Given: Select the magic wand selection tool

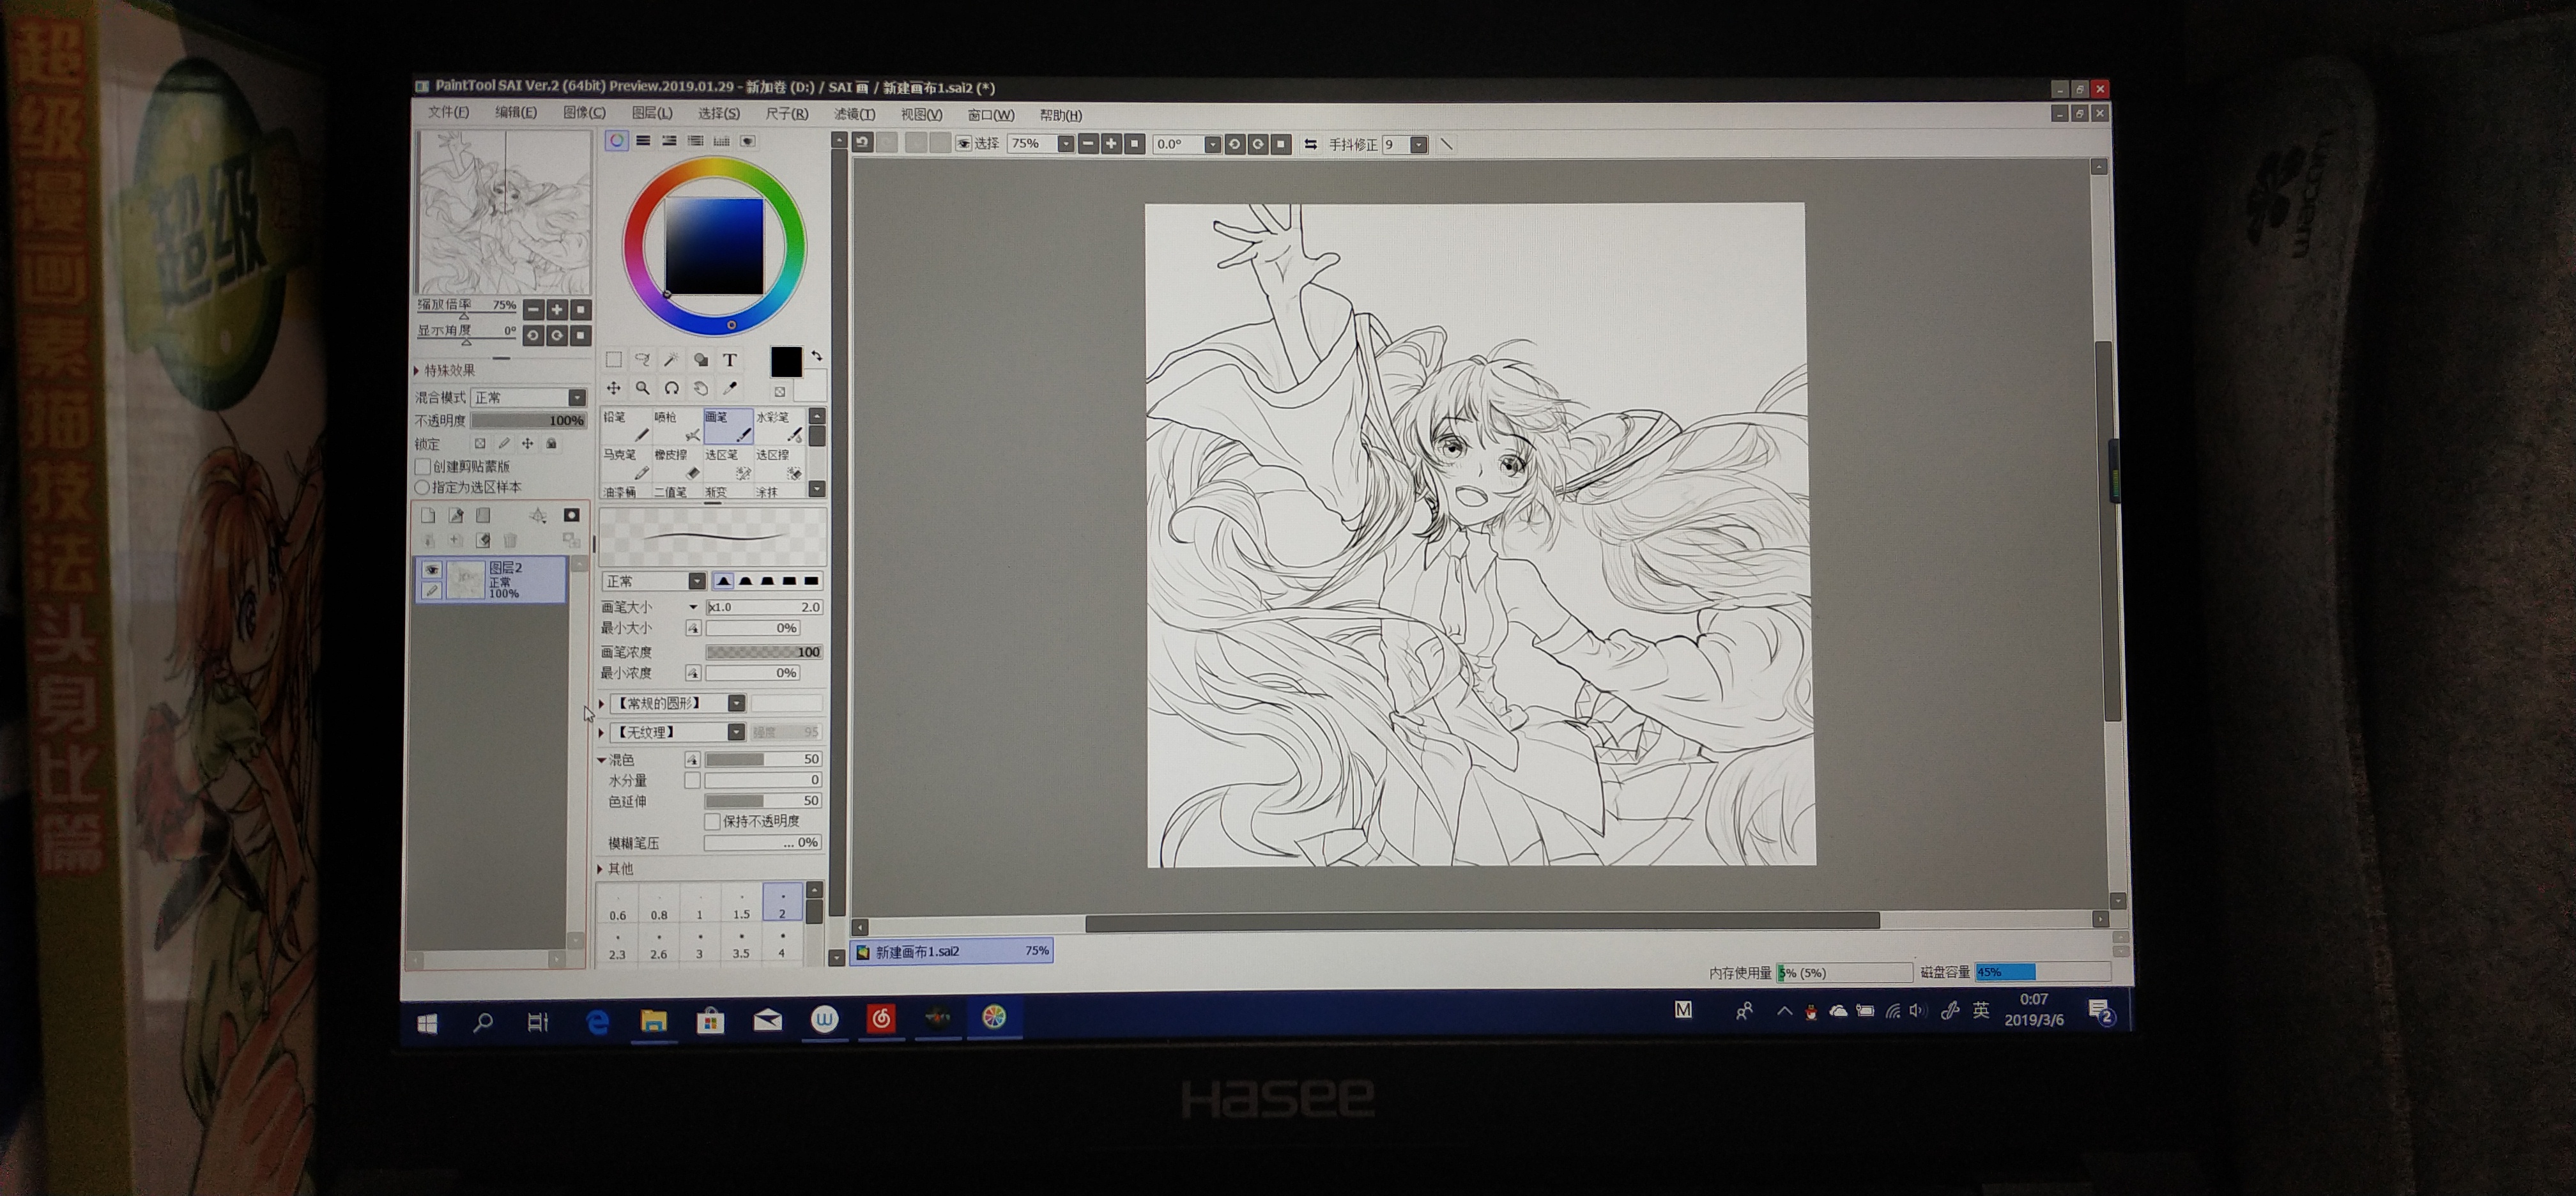Looking at the screenshot, I should 671,360.
